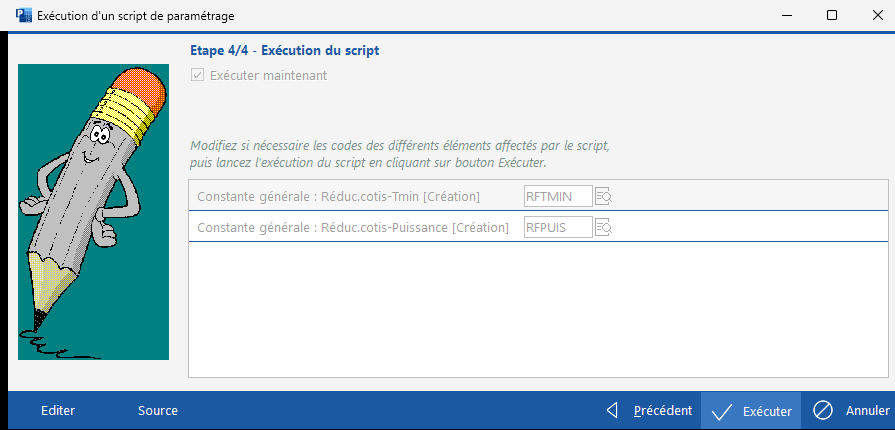Open the search icon next to RFPUIS
This screenshot has height=430, width=895.
pyautogui.click(x=603, y=228)
